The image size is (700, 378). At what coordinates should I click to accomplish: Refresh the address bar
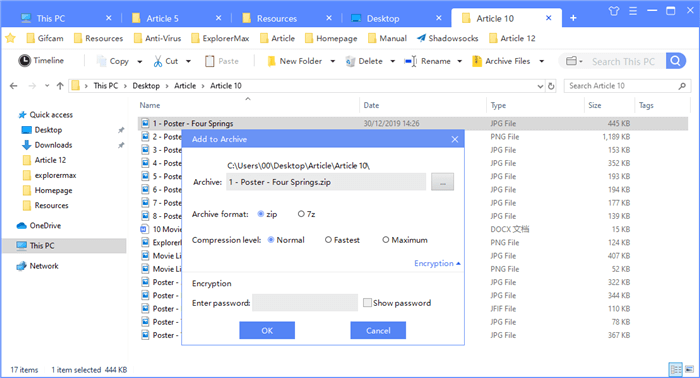551,86
